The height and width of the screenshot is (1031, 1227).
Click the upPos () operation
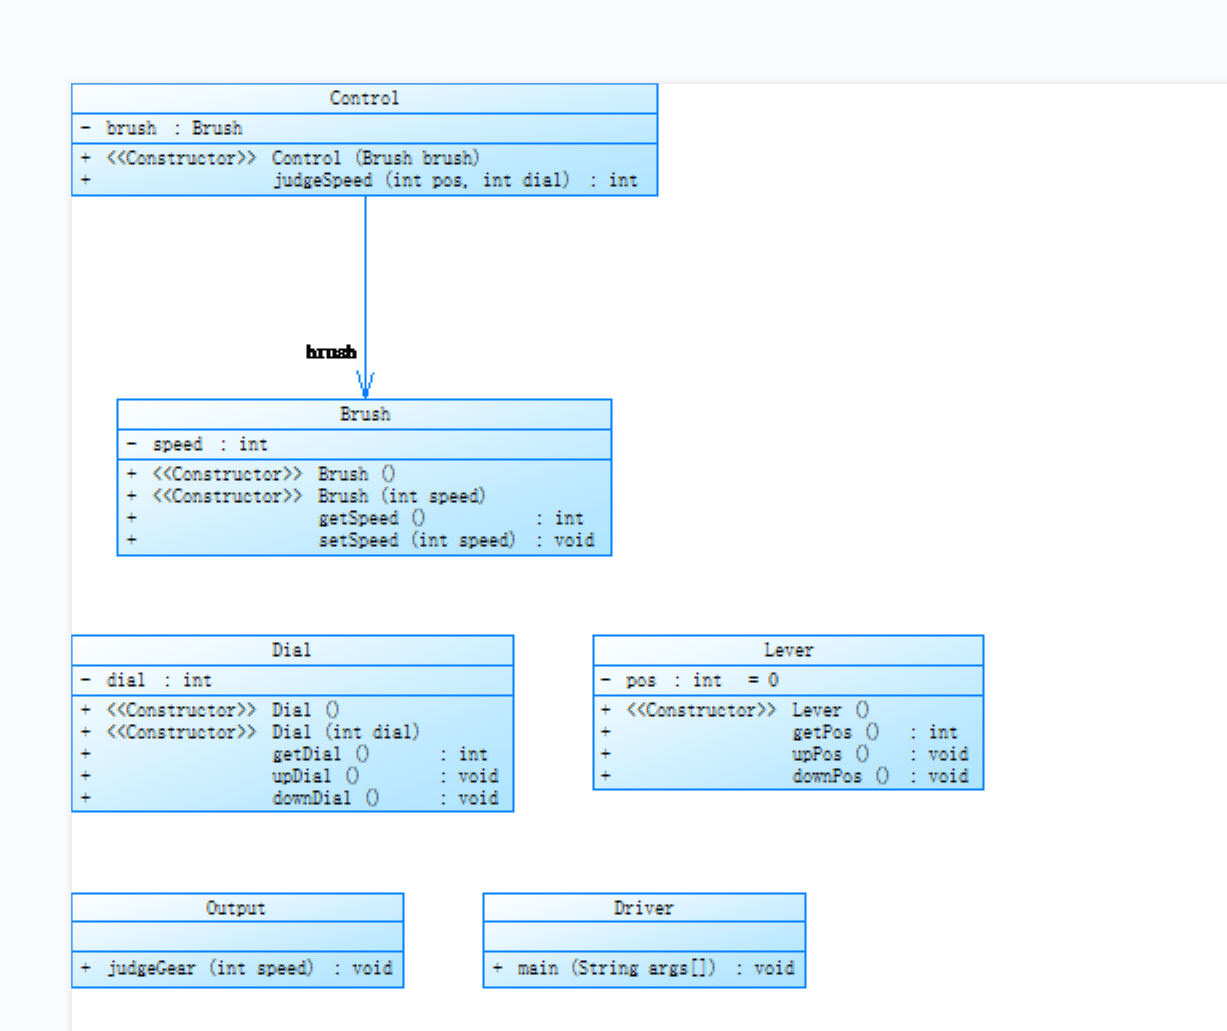[x=785, y=754]
